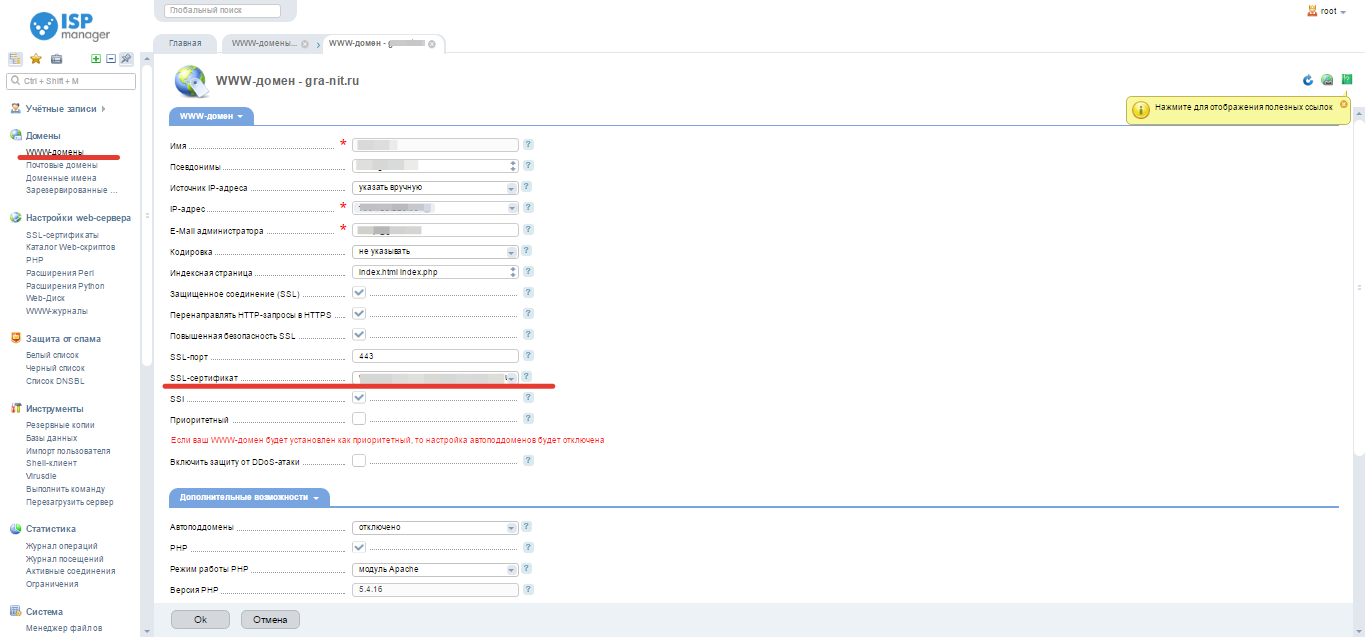Collapse all menu sections with minus icon
This screenshot has height=637, width=1365.
pos(111,59)
